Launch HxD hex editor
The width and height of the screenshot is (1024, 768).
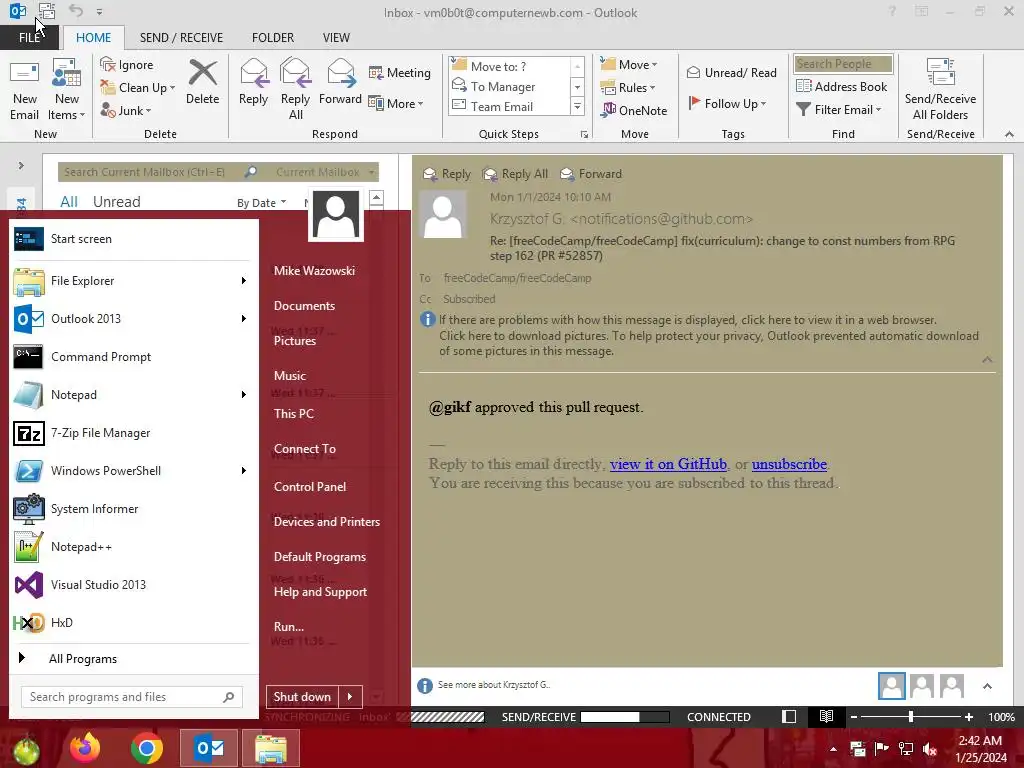(x=131, y=622)
